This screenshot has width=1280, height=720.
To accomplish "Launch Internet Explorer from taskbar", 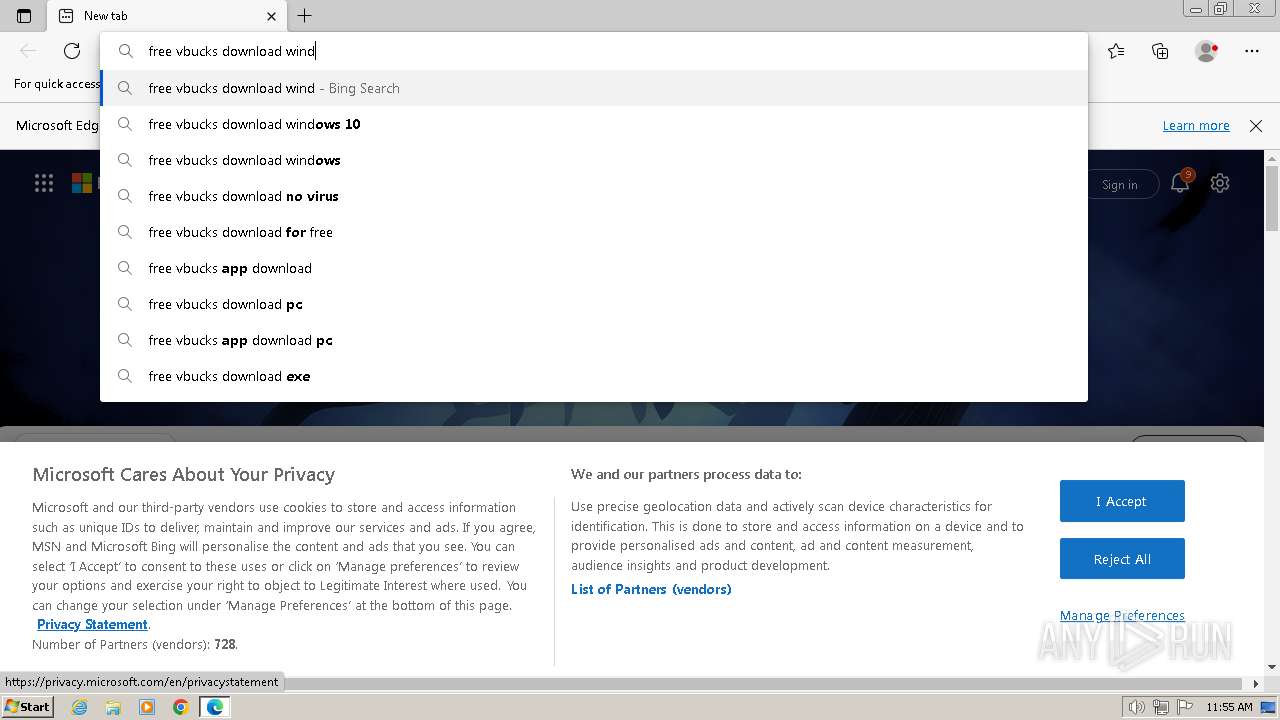I will [x=80, y=707].
